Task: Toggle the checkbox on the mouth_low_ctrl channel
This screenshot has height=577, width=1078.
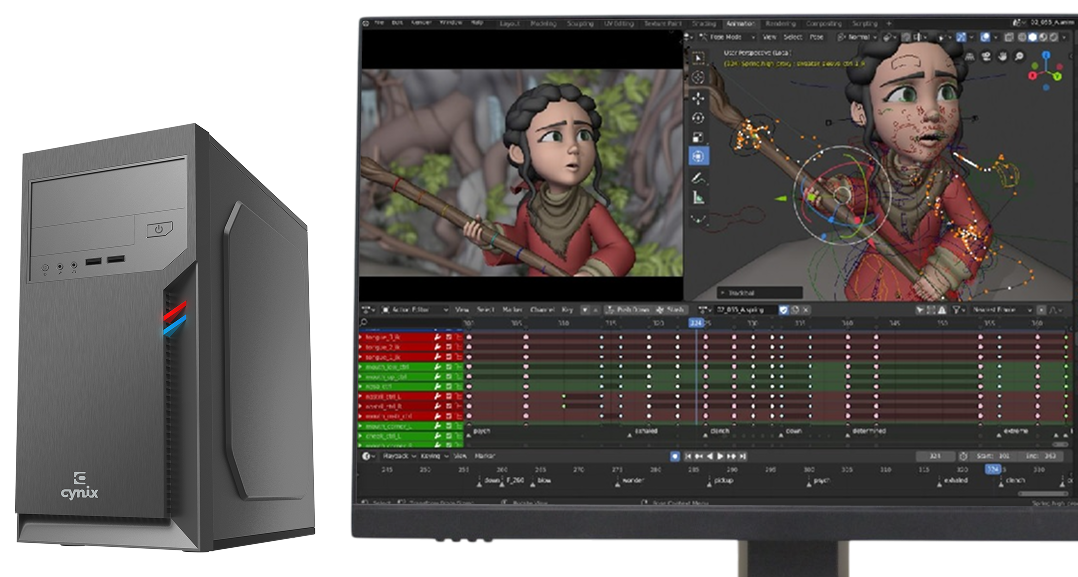Action: point(448,366)
